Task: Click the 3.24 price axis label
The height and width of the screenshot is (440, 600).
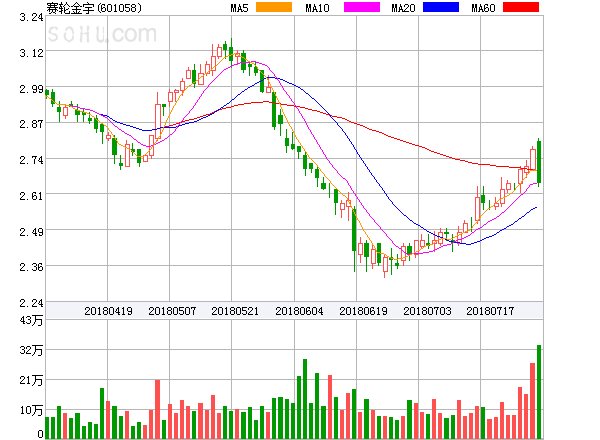Action: (x=31, y=17)
